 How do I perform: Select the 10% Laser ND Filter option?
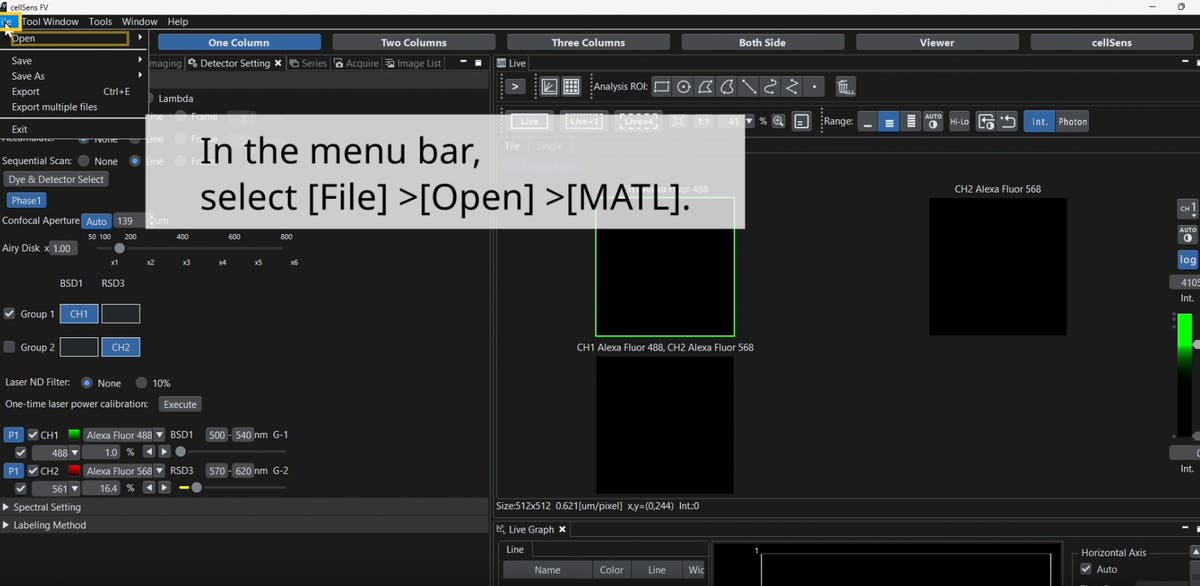tap(141, 383)
